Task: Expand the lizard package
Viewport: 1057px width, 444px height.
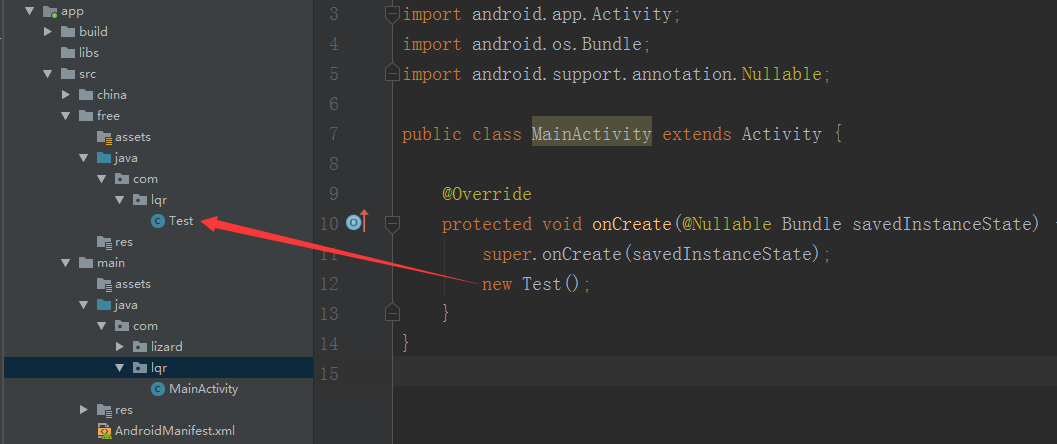Action: (119, 346)
